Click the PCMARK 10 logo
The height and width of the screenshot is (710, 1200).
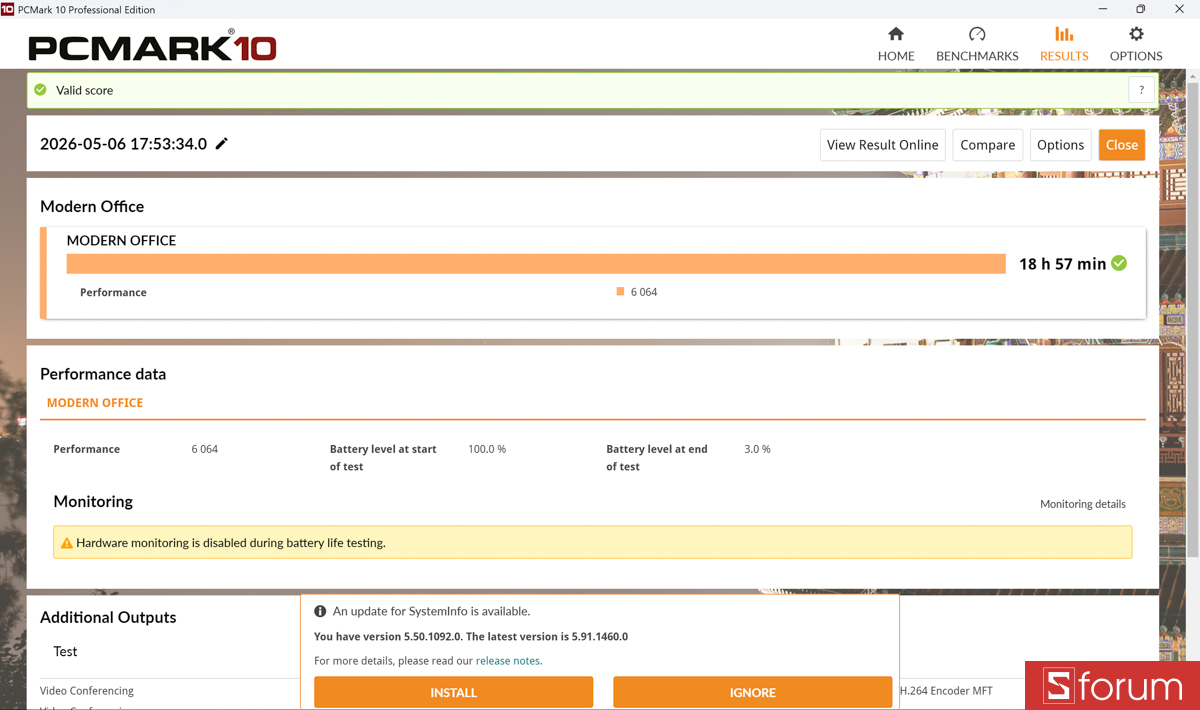[152, 47]
